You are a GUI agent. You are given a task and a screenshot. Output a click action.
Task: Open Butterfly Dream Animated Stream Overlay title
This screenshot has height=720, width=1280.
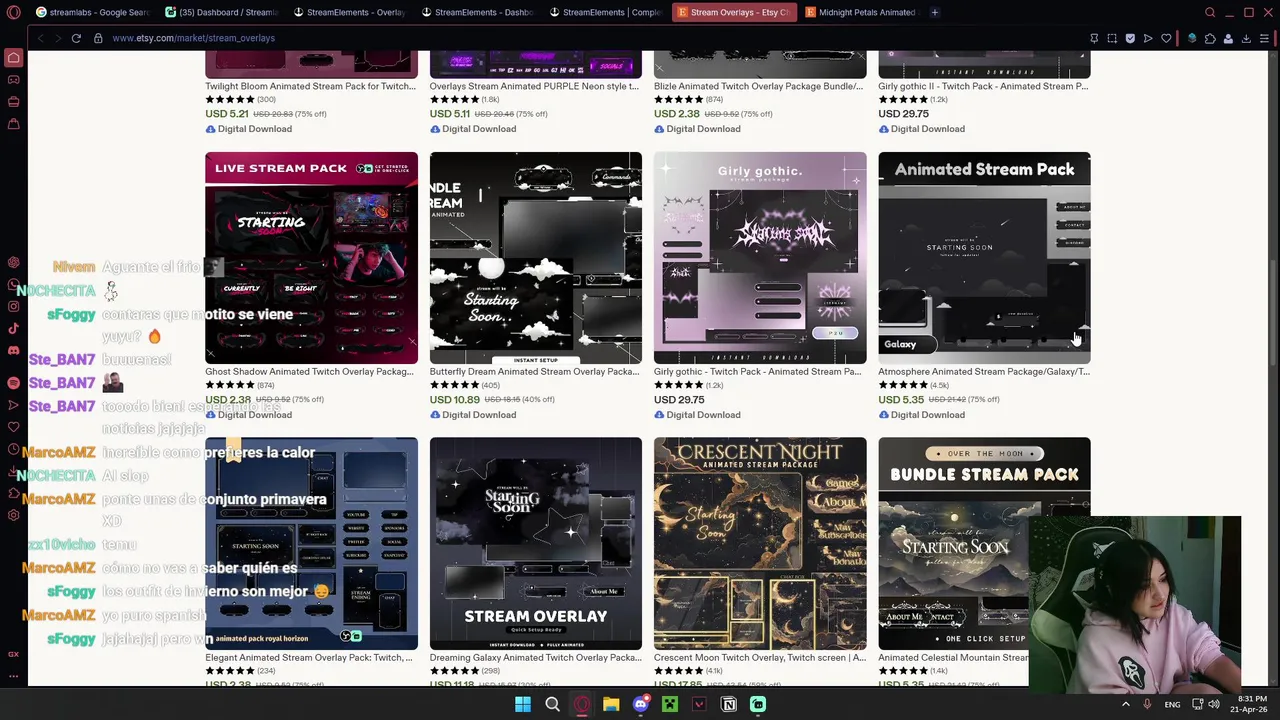(534, 372)
